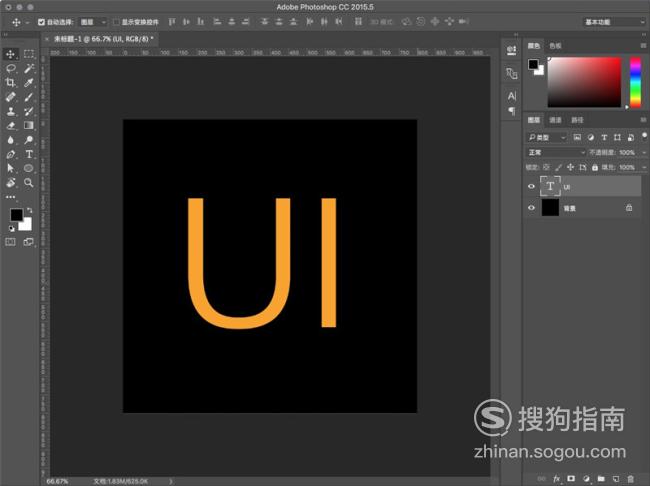Filter layers by shape layers

[617, 137]
